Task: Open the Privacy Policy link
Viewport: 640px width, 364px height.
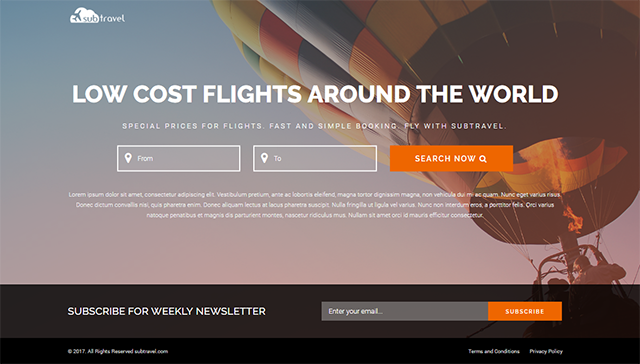Action: point(546,351)
